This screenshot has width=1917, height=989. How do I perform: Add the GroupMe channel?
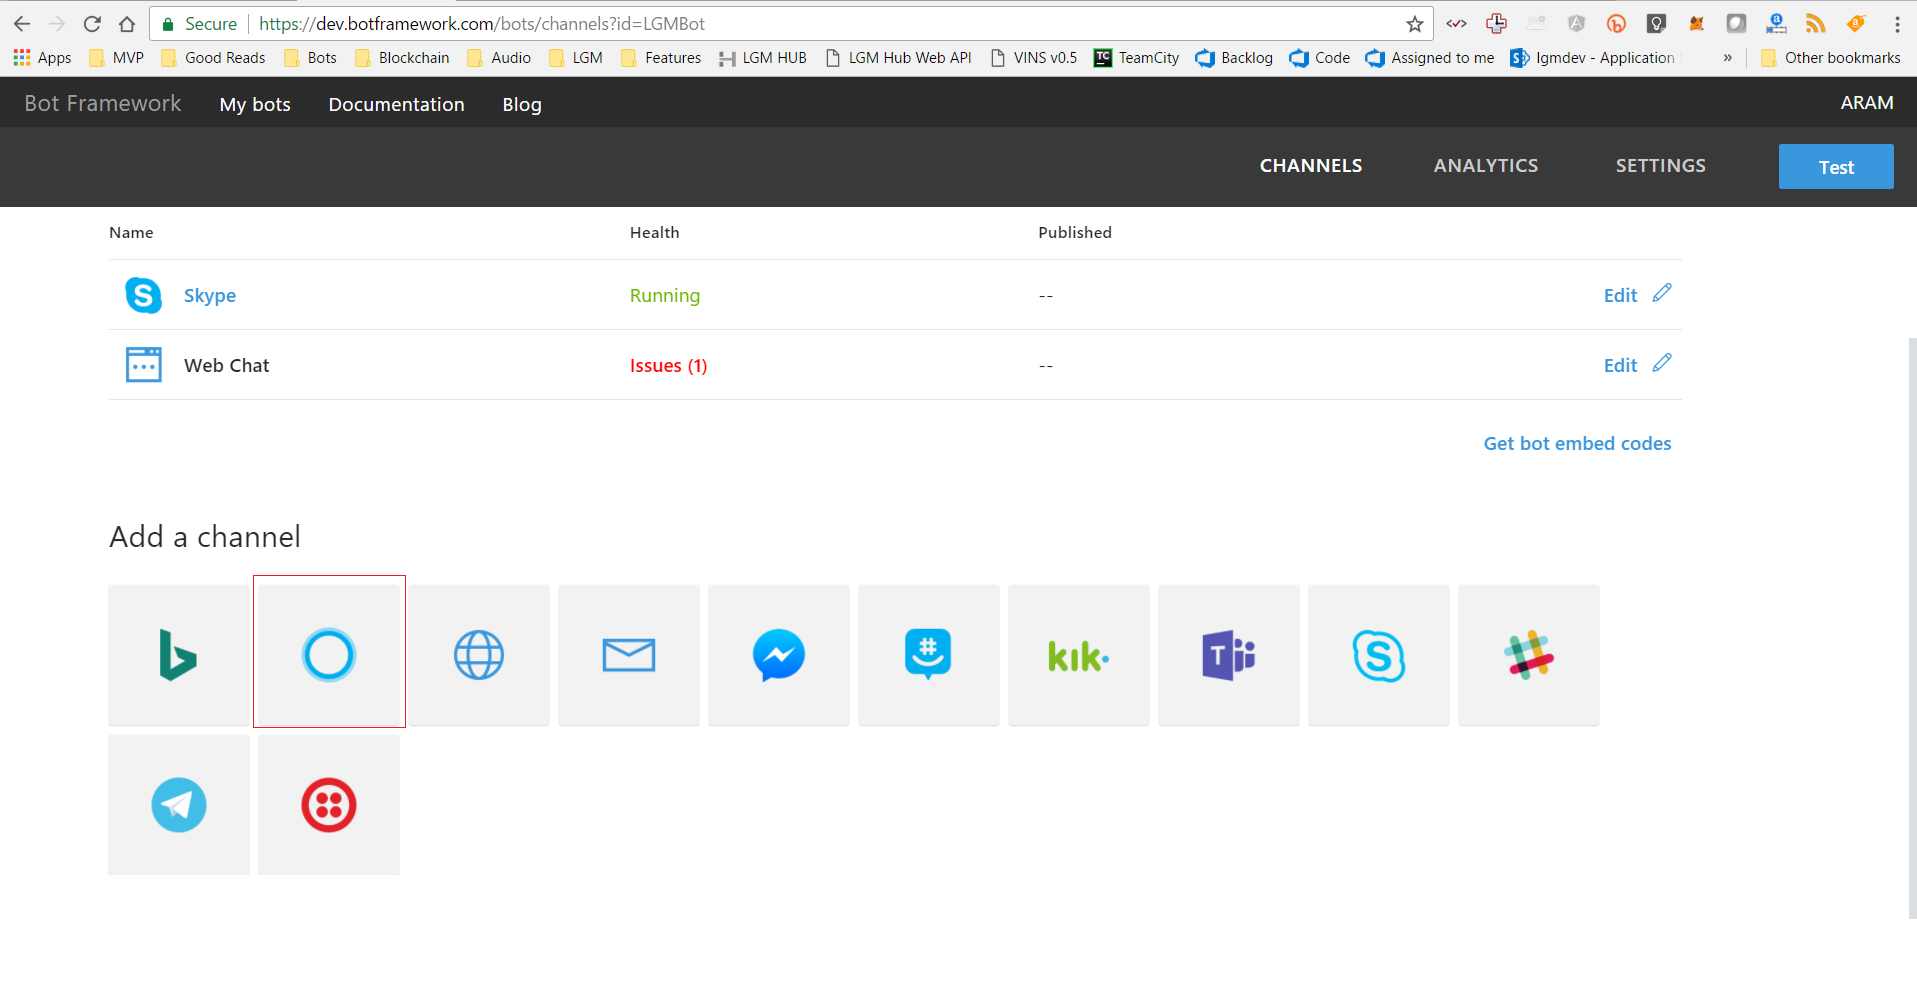[x=929, y=655]
